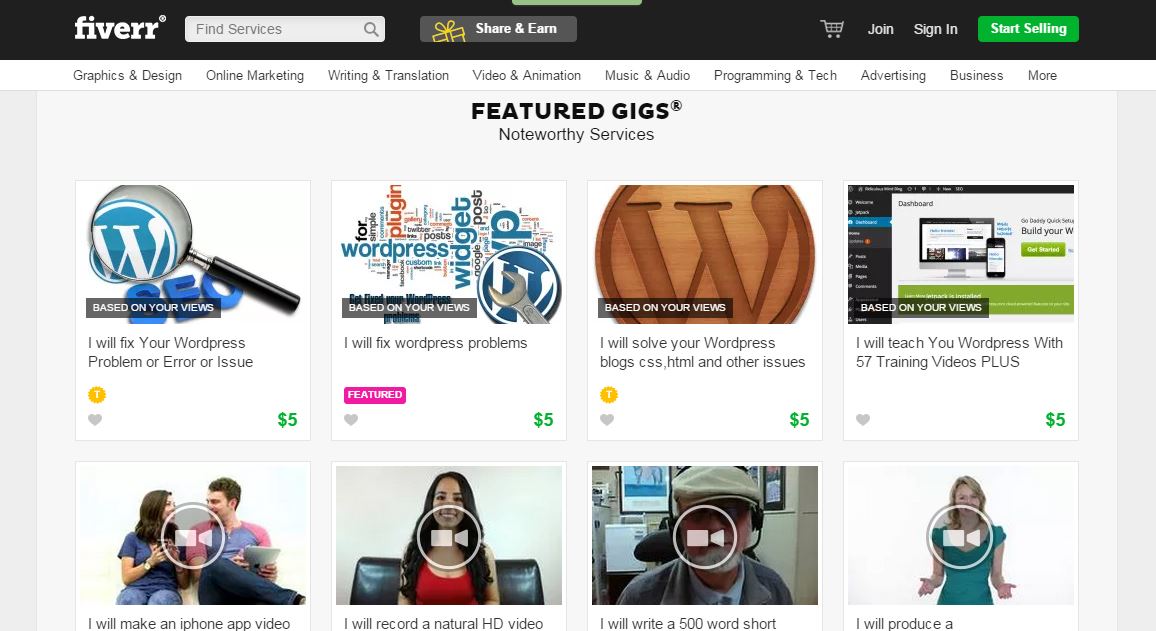1156x631 pixels.
Task: Click the Join link
Action: (880, 29)
